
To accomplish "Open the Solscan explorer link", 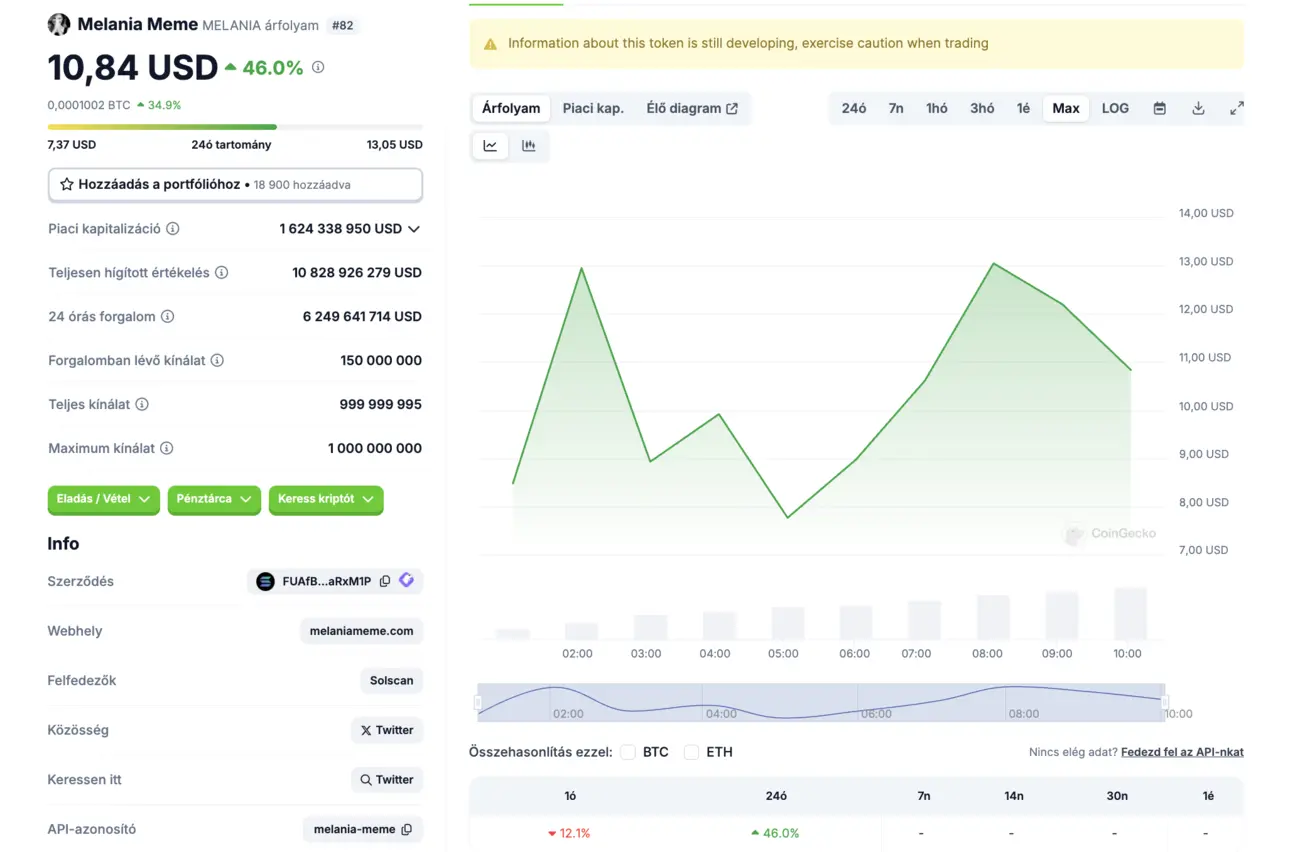I will [391, 680].
